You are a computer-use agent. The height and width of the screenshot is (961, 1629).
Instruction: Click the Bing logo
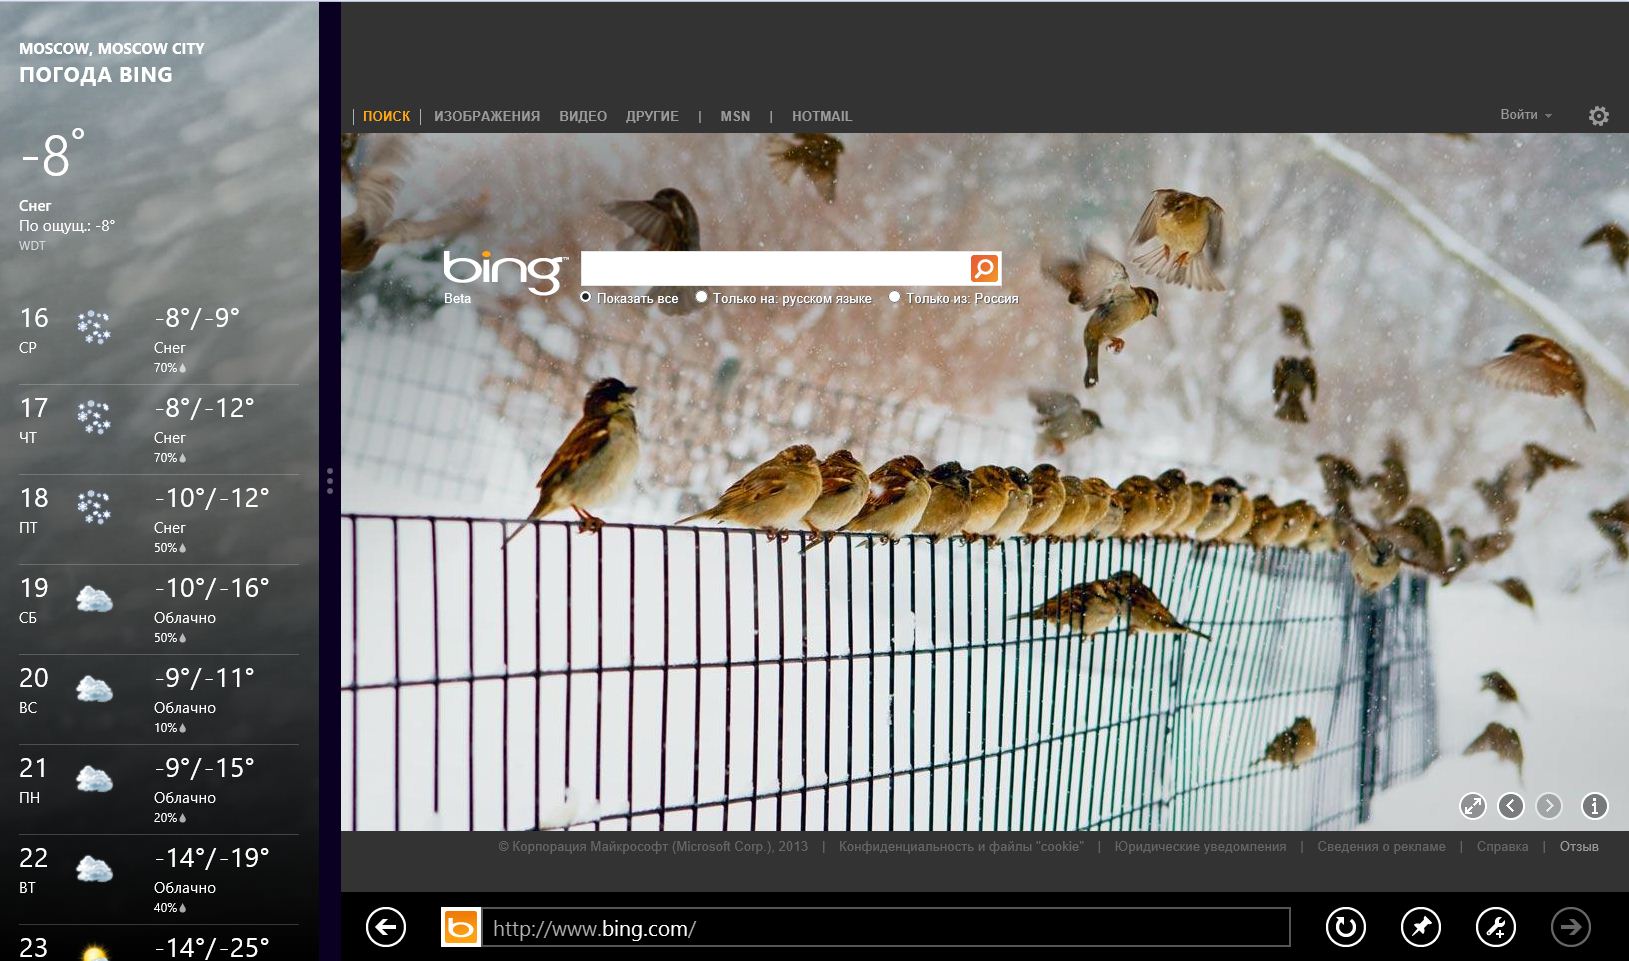click(504, 271)
